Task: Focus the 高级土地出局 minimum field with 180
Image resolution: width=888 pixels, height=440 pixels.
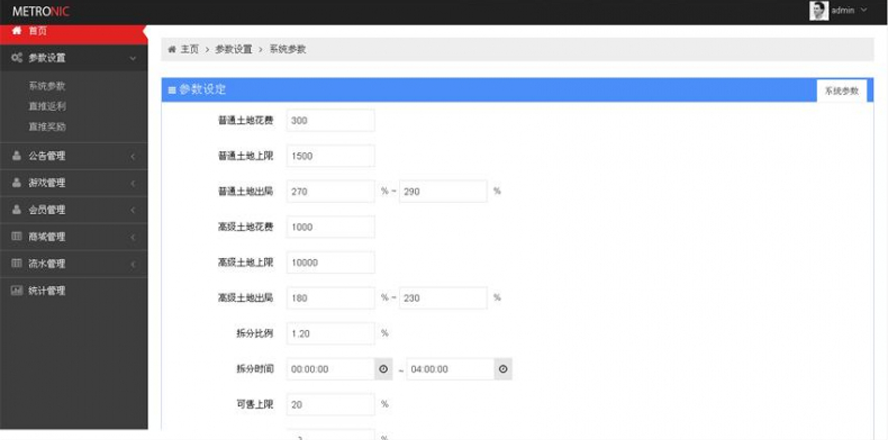Action: [x=331, y=298]
